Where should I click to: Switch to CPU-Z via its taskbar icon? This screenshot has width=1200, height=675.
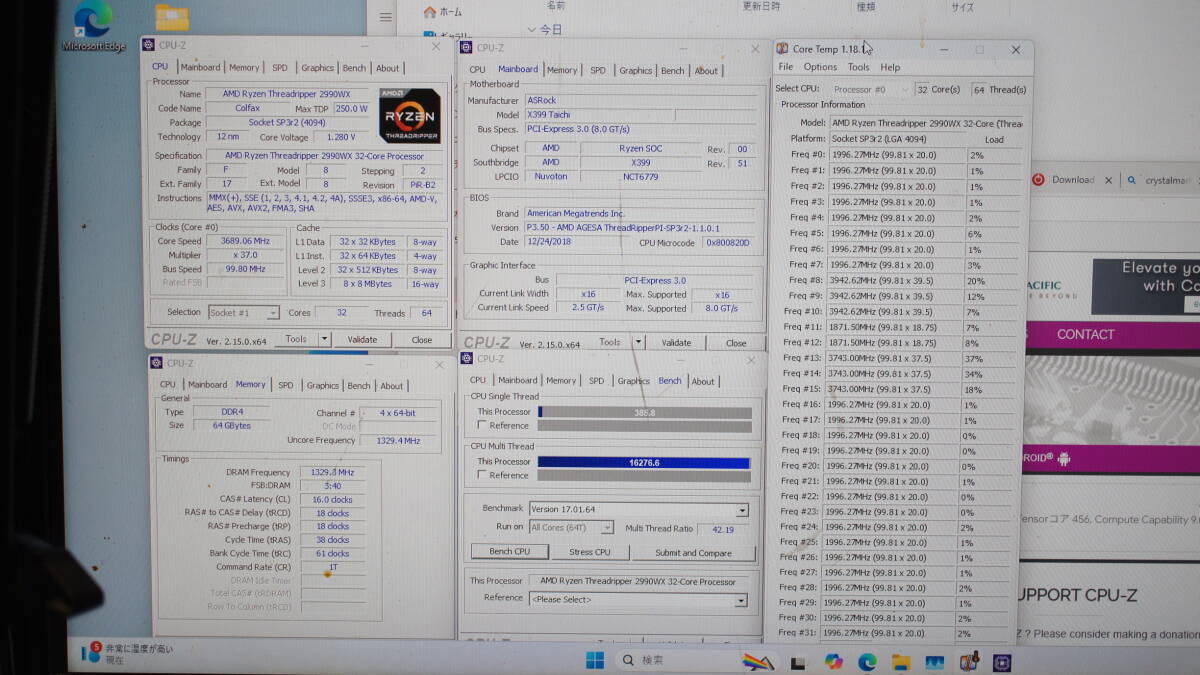coord(1002,662)
